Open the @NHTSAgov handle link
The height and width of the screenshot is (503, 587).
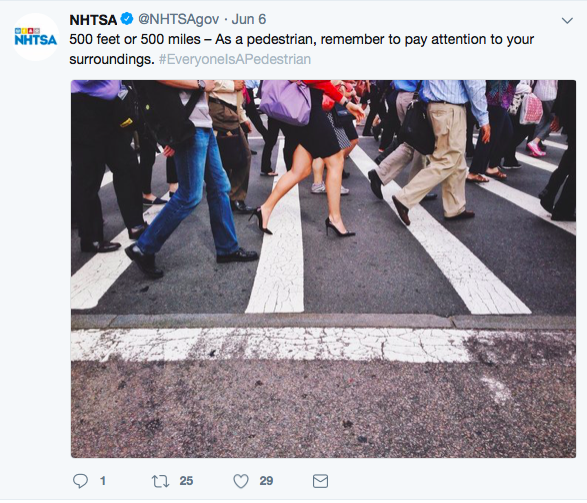point(179,19)
